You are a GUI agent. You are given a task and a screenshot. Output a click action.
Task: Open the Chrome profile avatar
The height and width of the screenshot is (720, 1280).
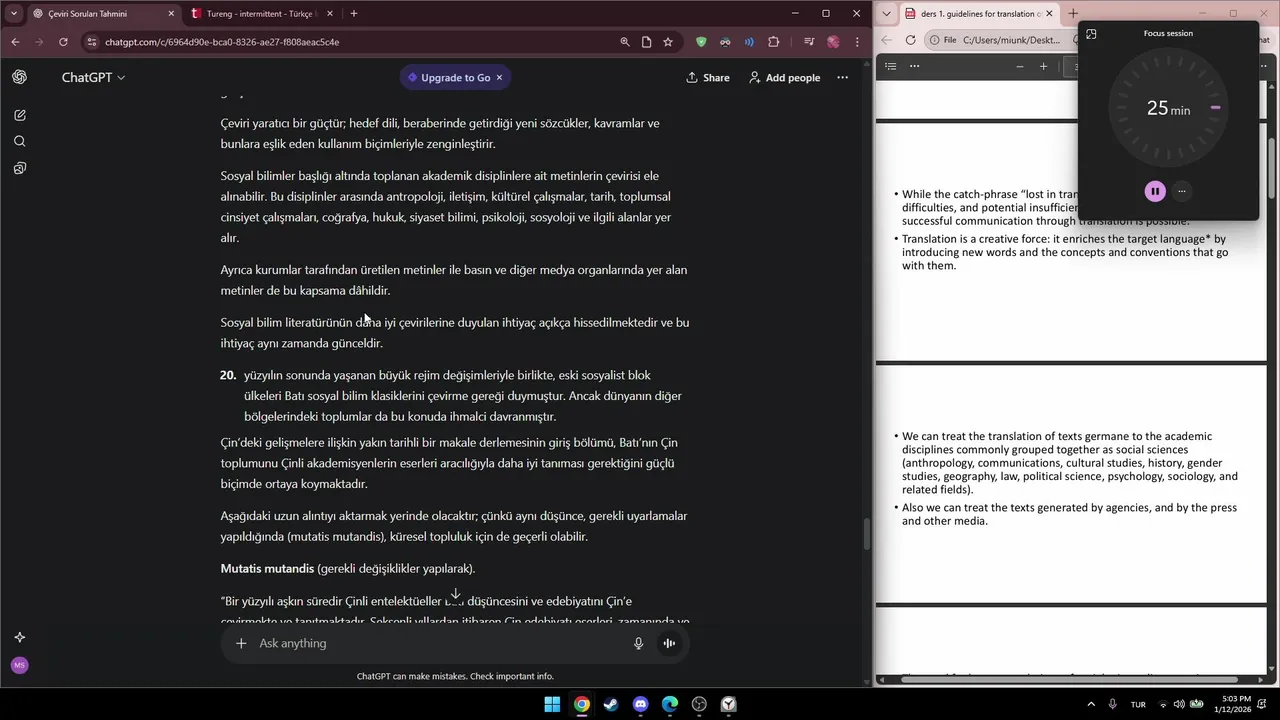(833, 42)
